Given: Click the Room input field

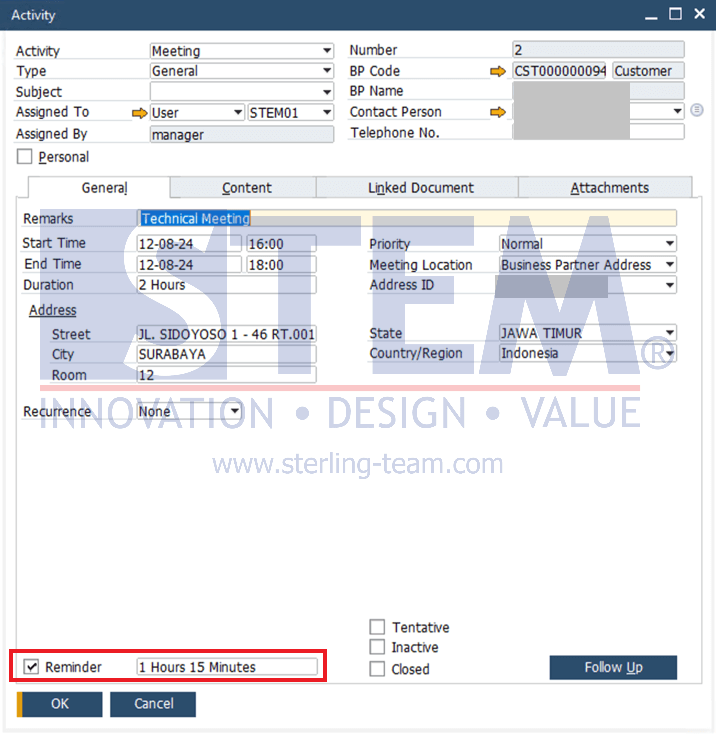Looking at the screenshot, I should (x=226, y=375).
